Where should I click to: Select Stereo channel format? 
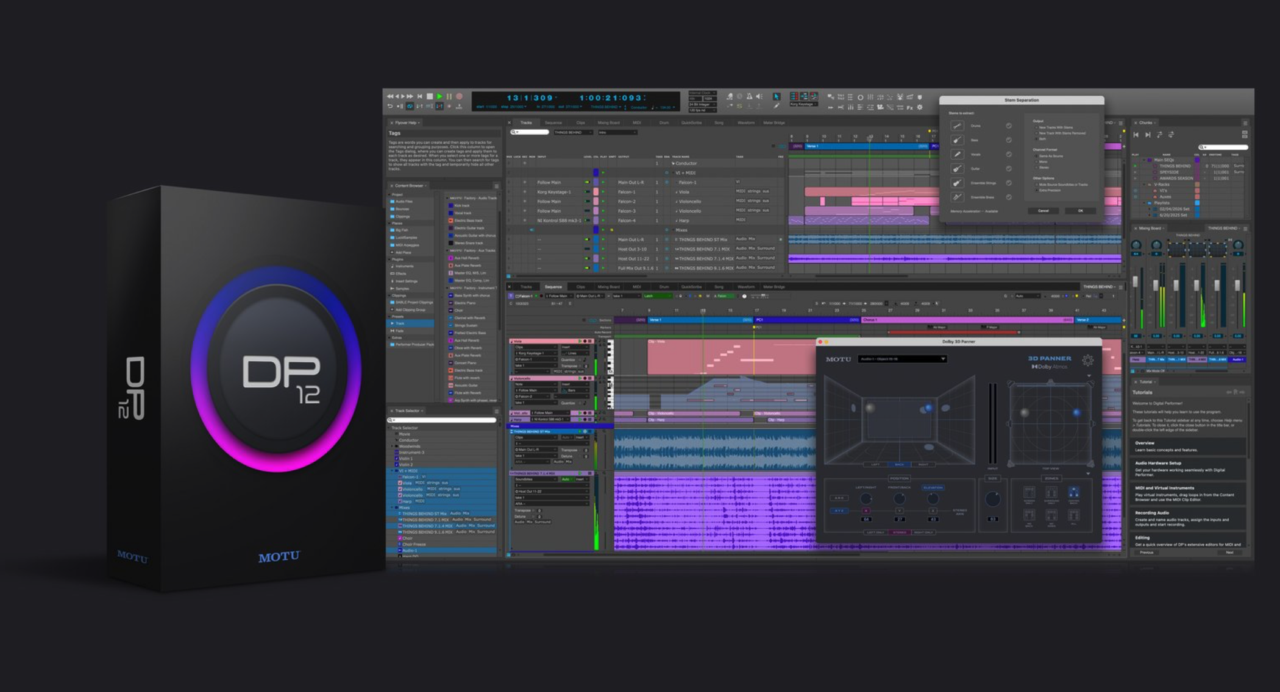pos(1043,167)
